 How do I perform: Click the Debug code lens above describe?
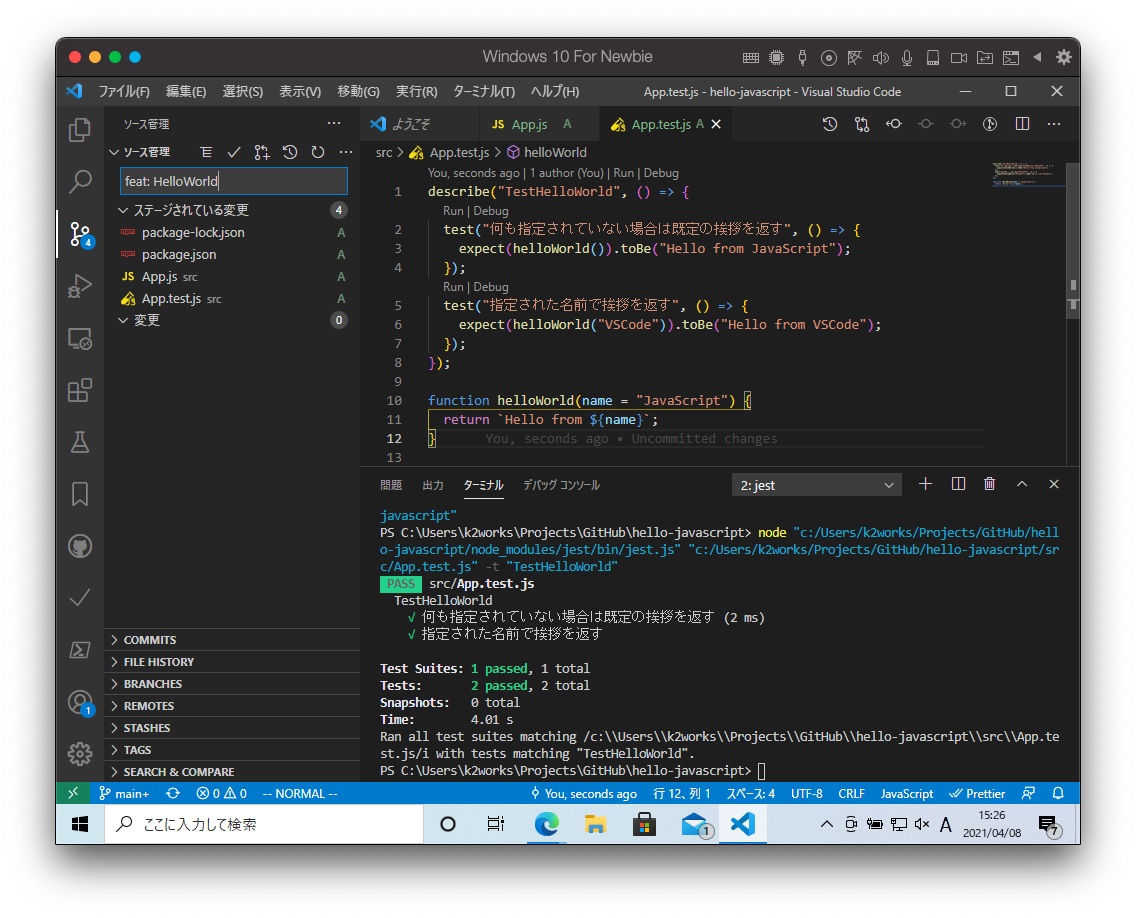(x=661, y=173)
